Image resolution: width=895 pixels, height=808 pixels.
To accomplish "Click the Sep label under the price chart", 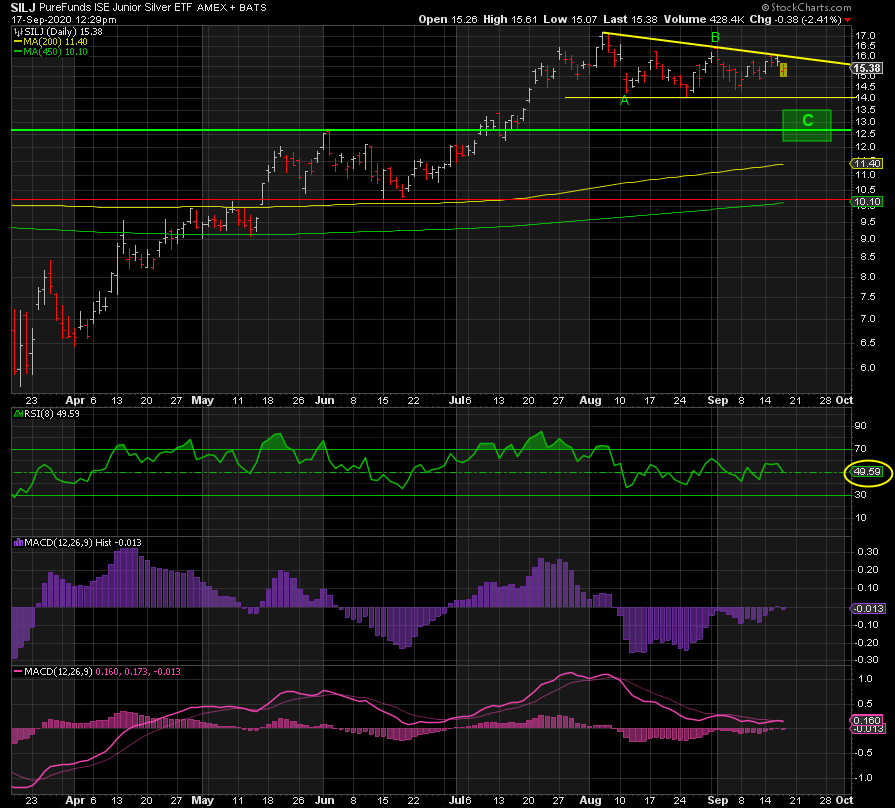I will pos(717,400).
